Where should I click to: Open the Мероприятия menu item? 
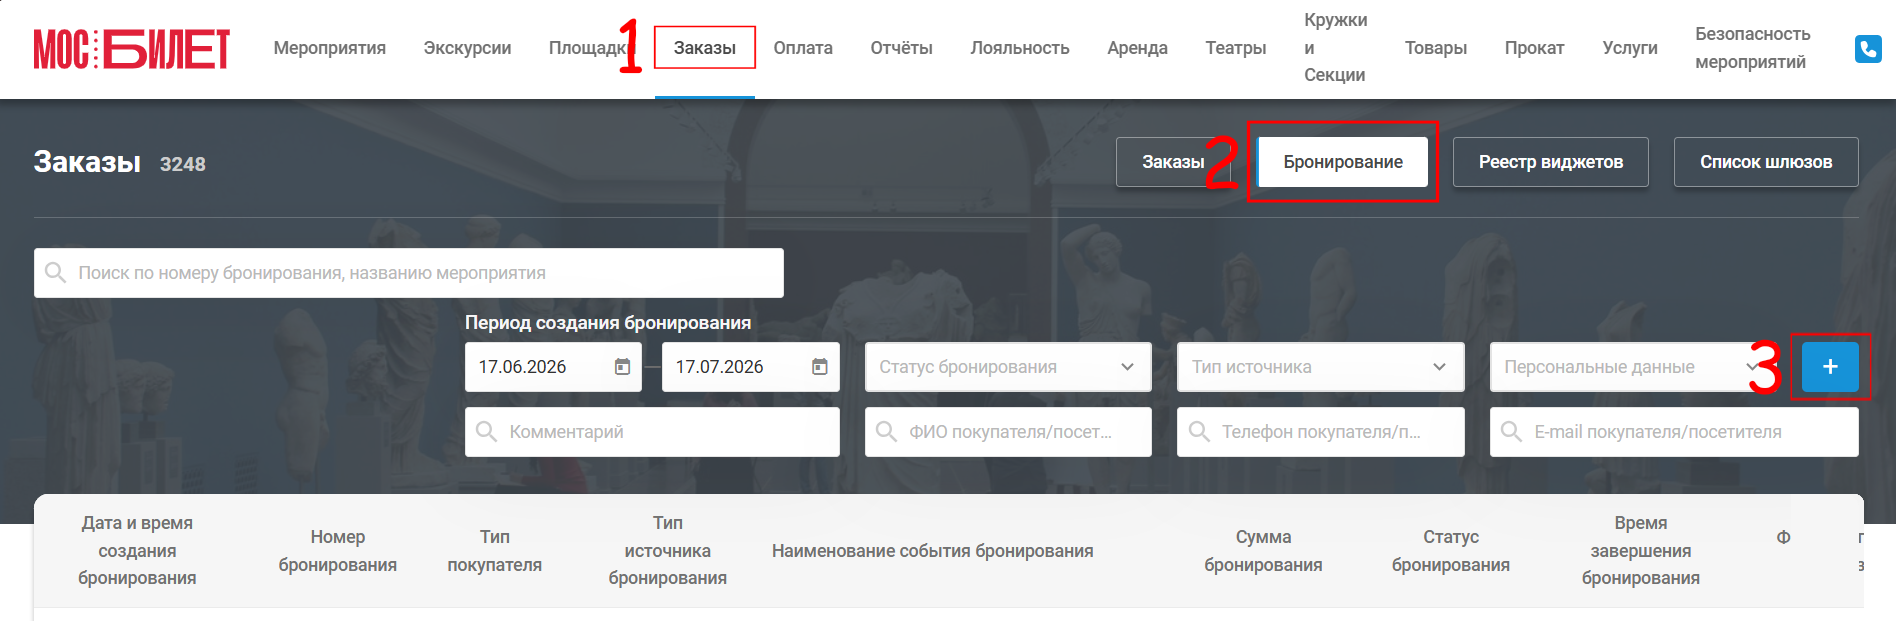[x=329, y=48]
